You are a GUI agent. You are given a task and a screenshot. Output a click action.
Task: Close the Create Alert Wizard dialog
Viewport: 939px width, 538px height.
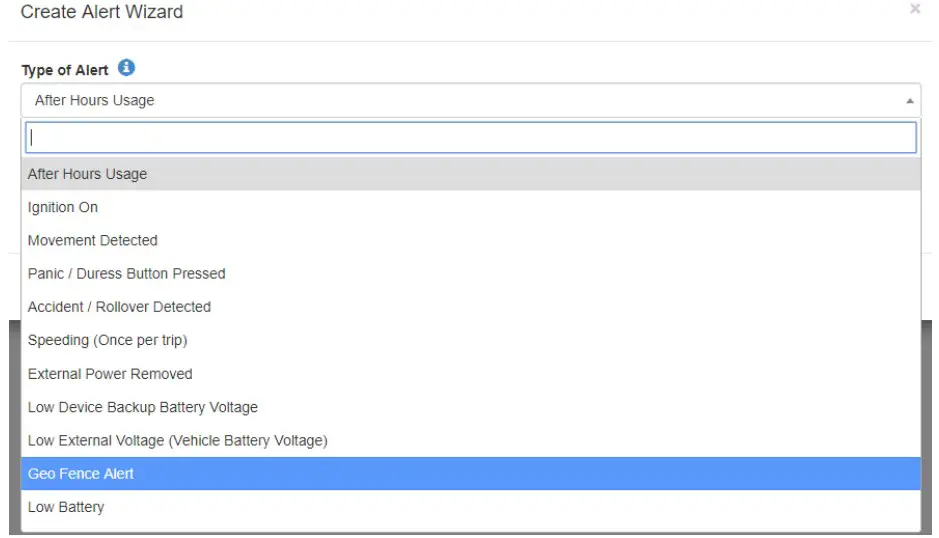point(915,9)
